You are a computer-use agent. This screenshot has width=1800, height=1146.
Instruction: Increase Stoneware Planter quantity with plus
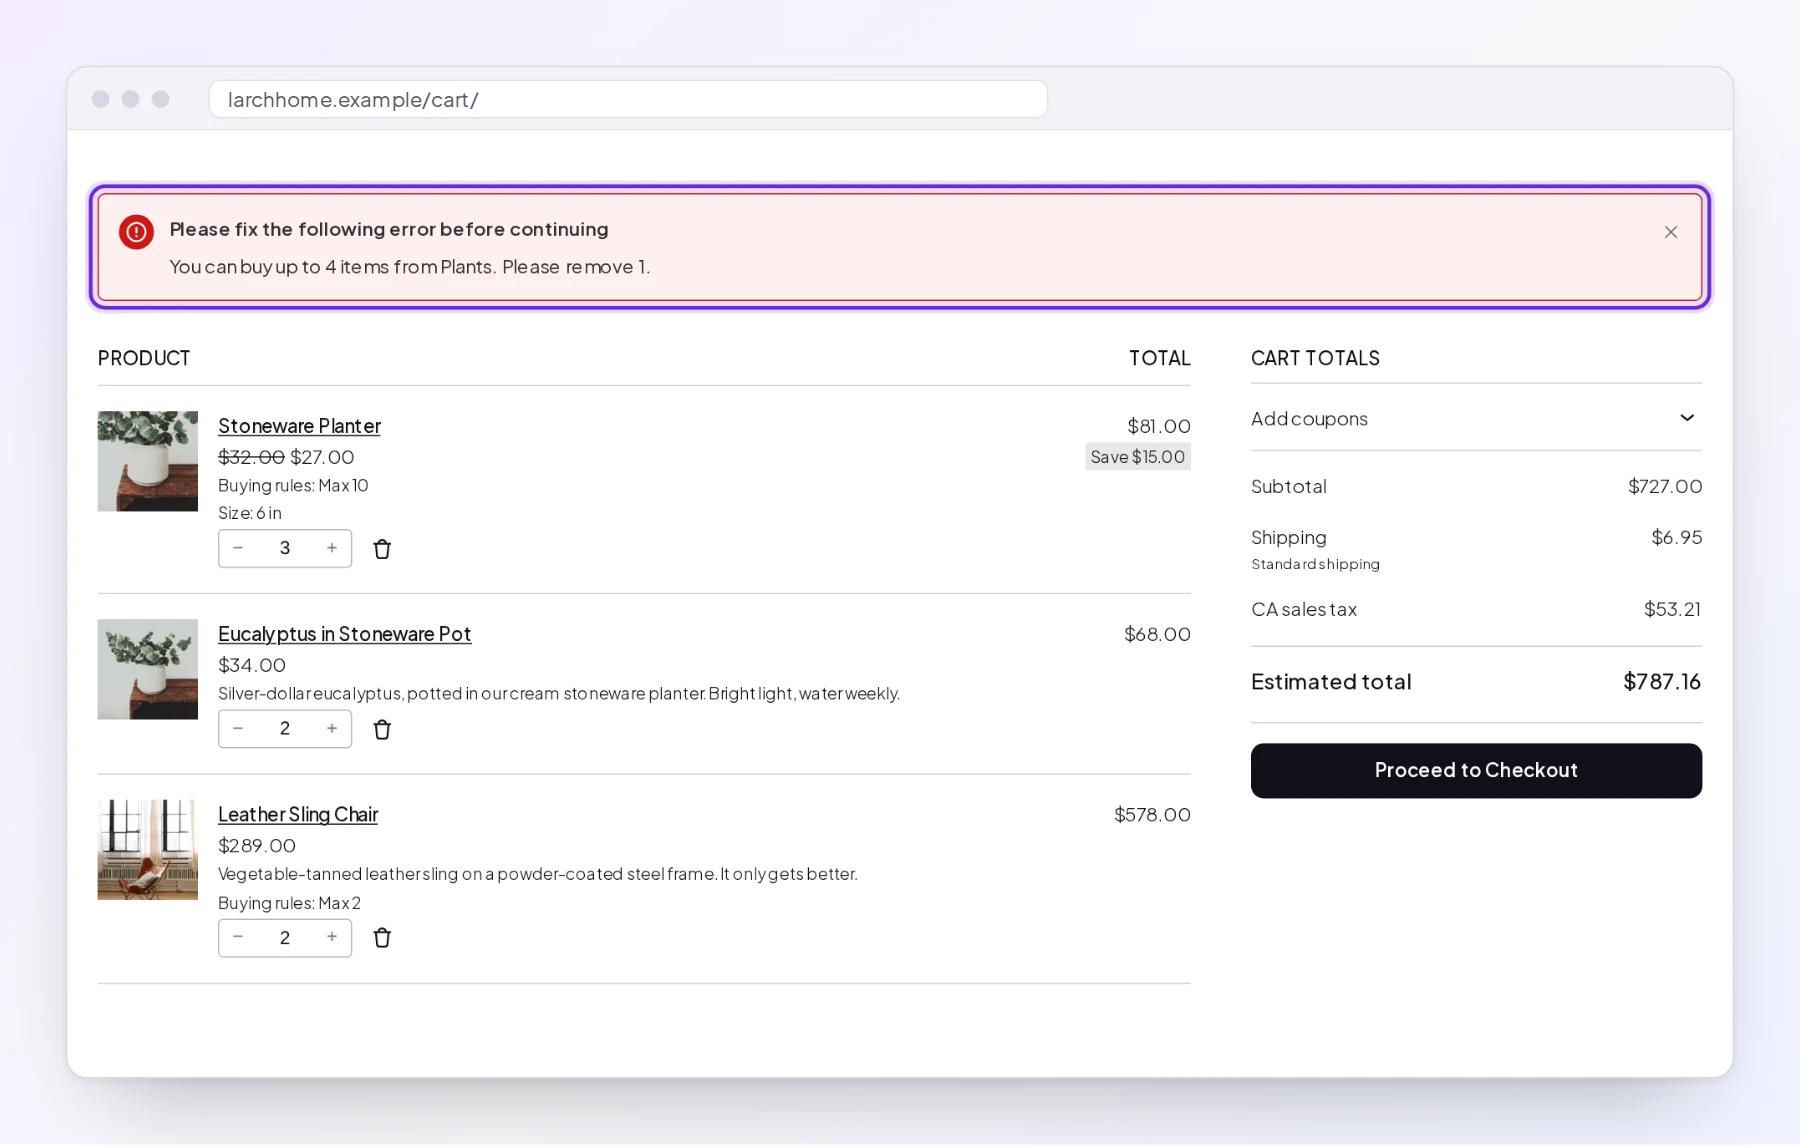tap(332, 548)
